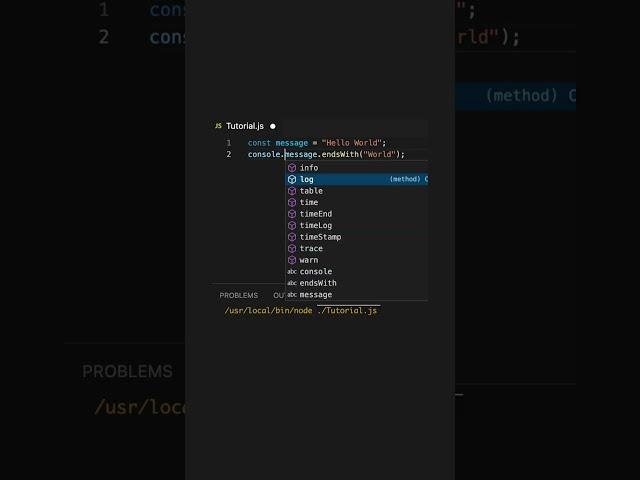
Task: Click the method cube icon beside time
Action: pyautogui.click(x=292, y=202)
